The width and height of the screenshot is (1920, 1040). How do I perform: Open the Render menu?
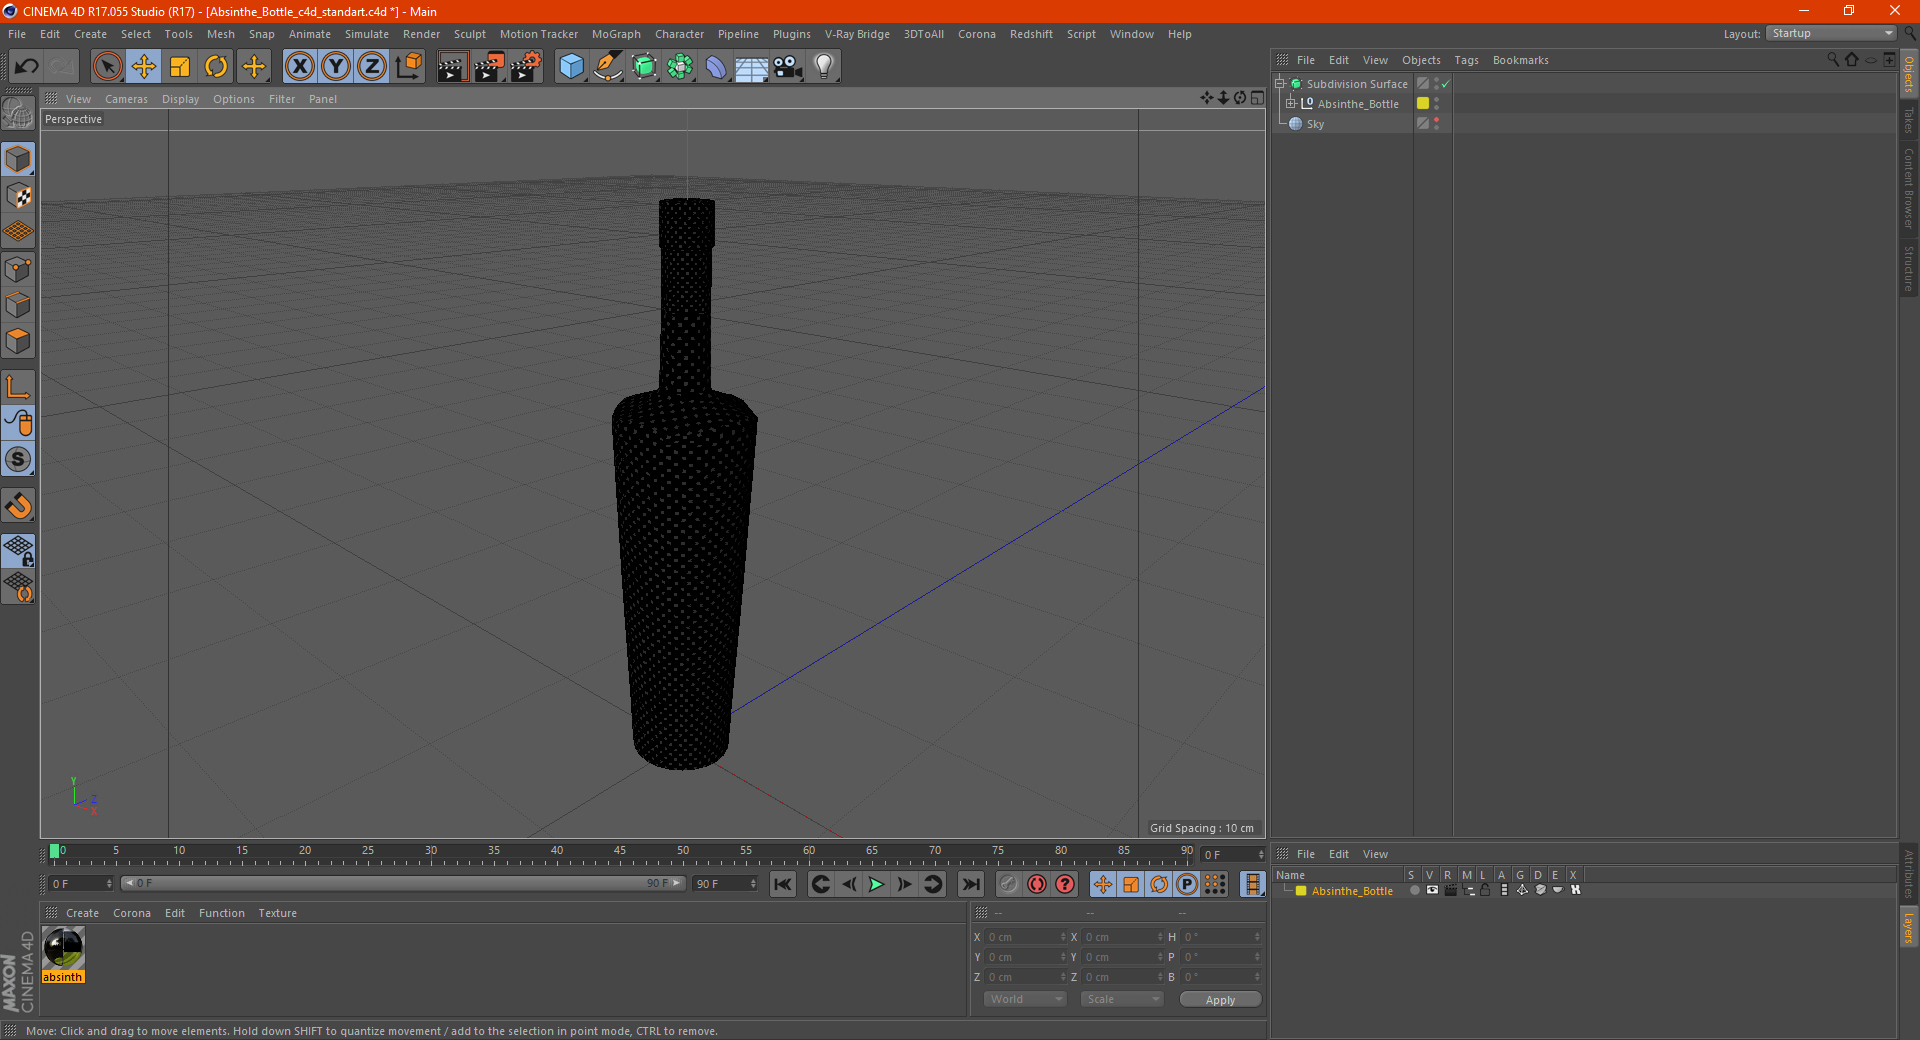[x=421, y=34]
